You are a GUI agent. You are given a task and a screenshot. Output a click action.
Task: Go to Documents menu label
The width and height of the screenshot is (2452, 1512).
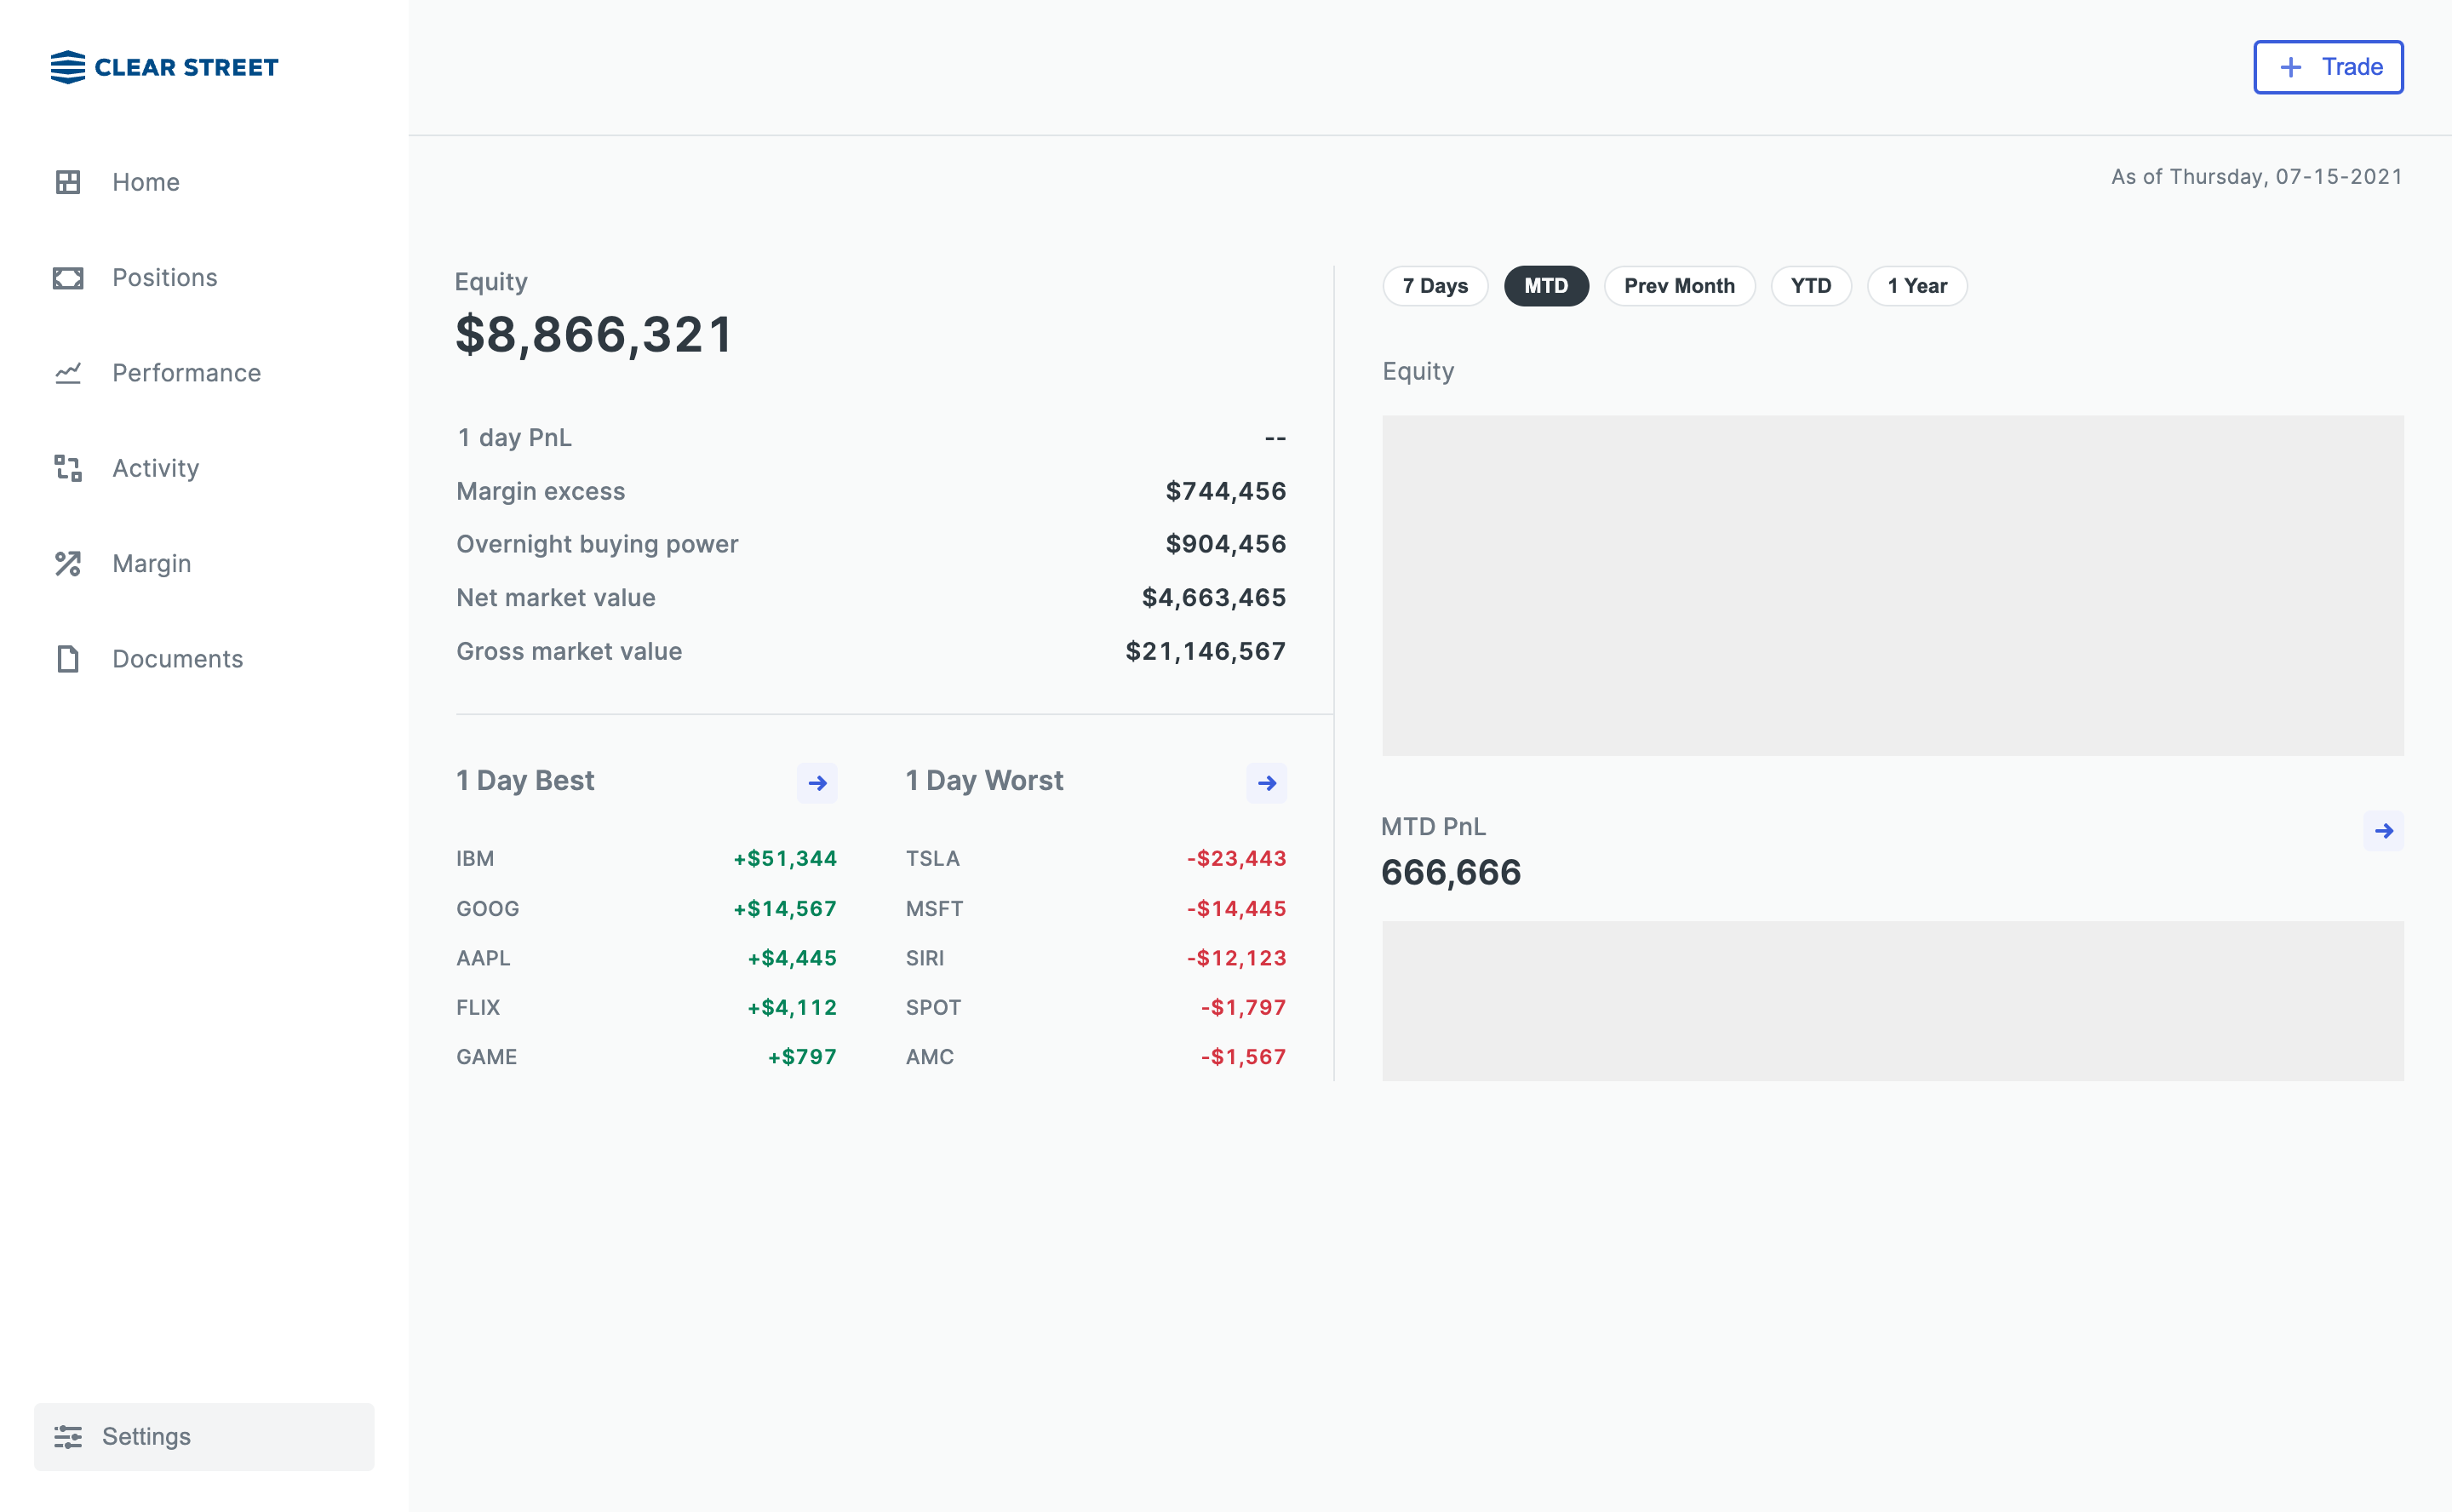pos(178,659)
